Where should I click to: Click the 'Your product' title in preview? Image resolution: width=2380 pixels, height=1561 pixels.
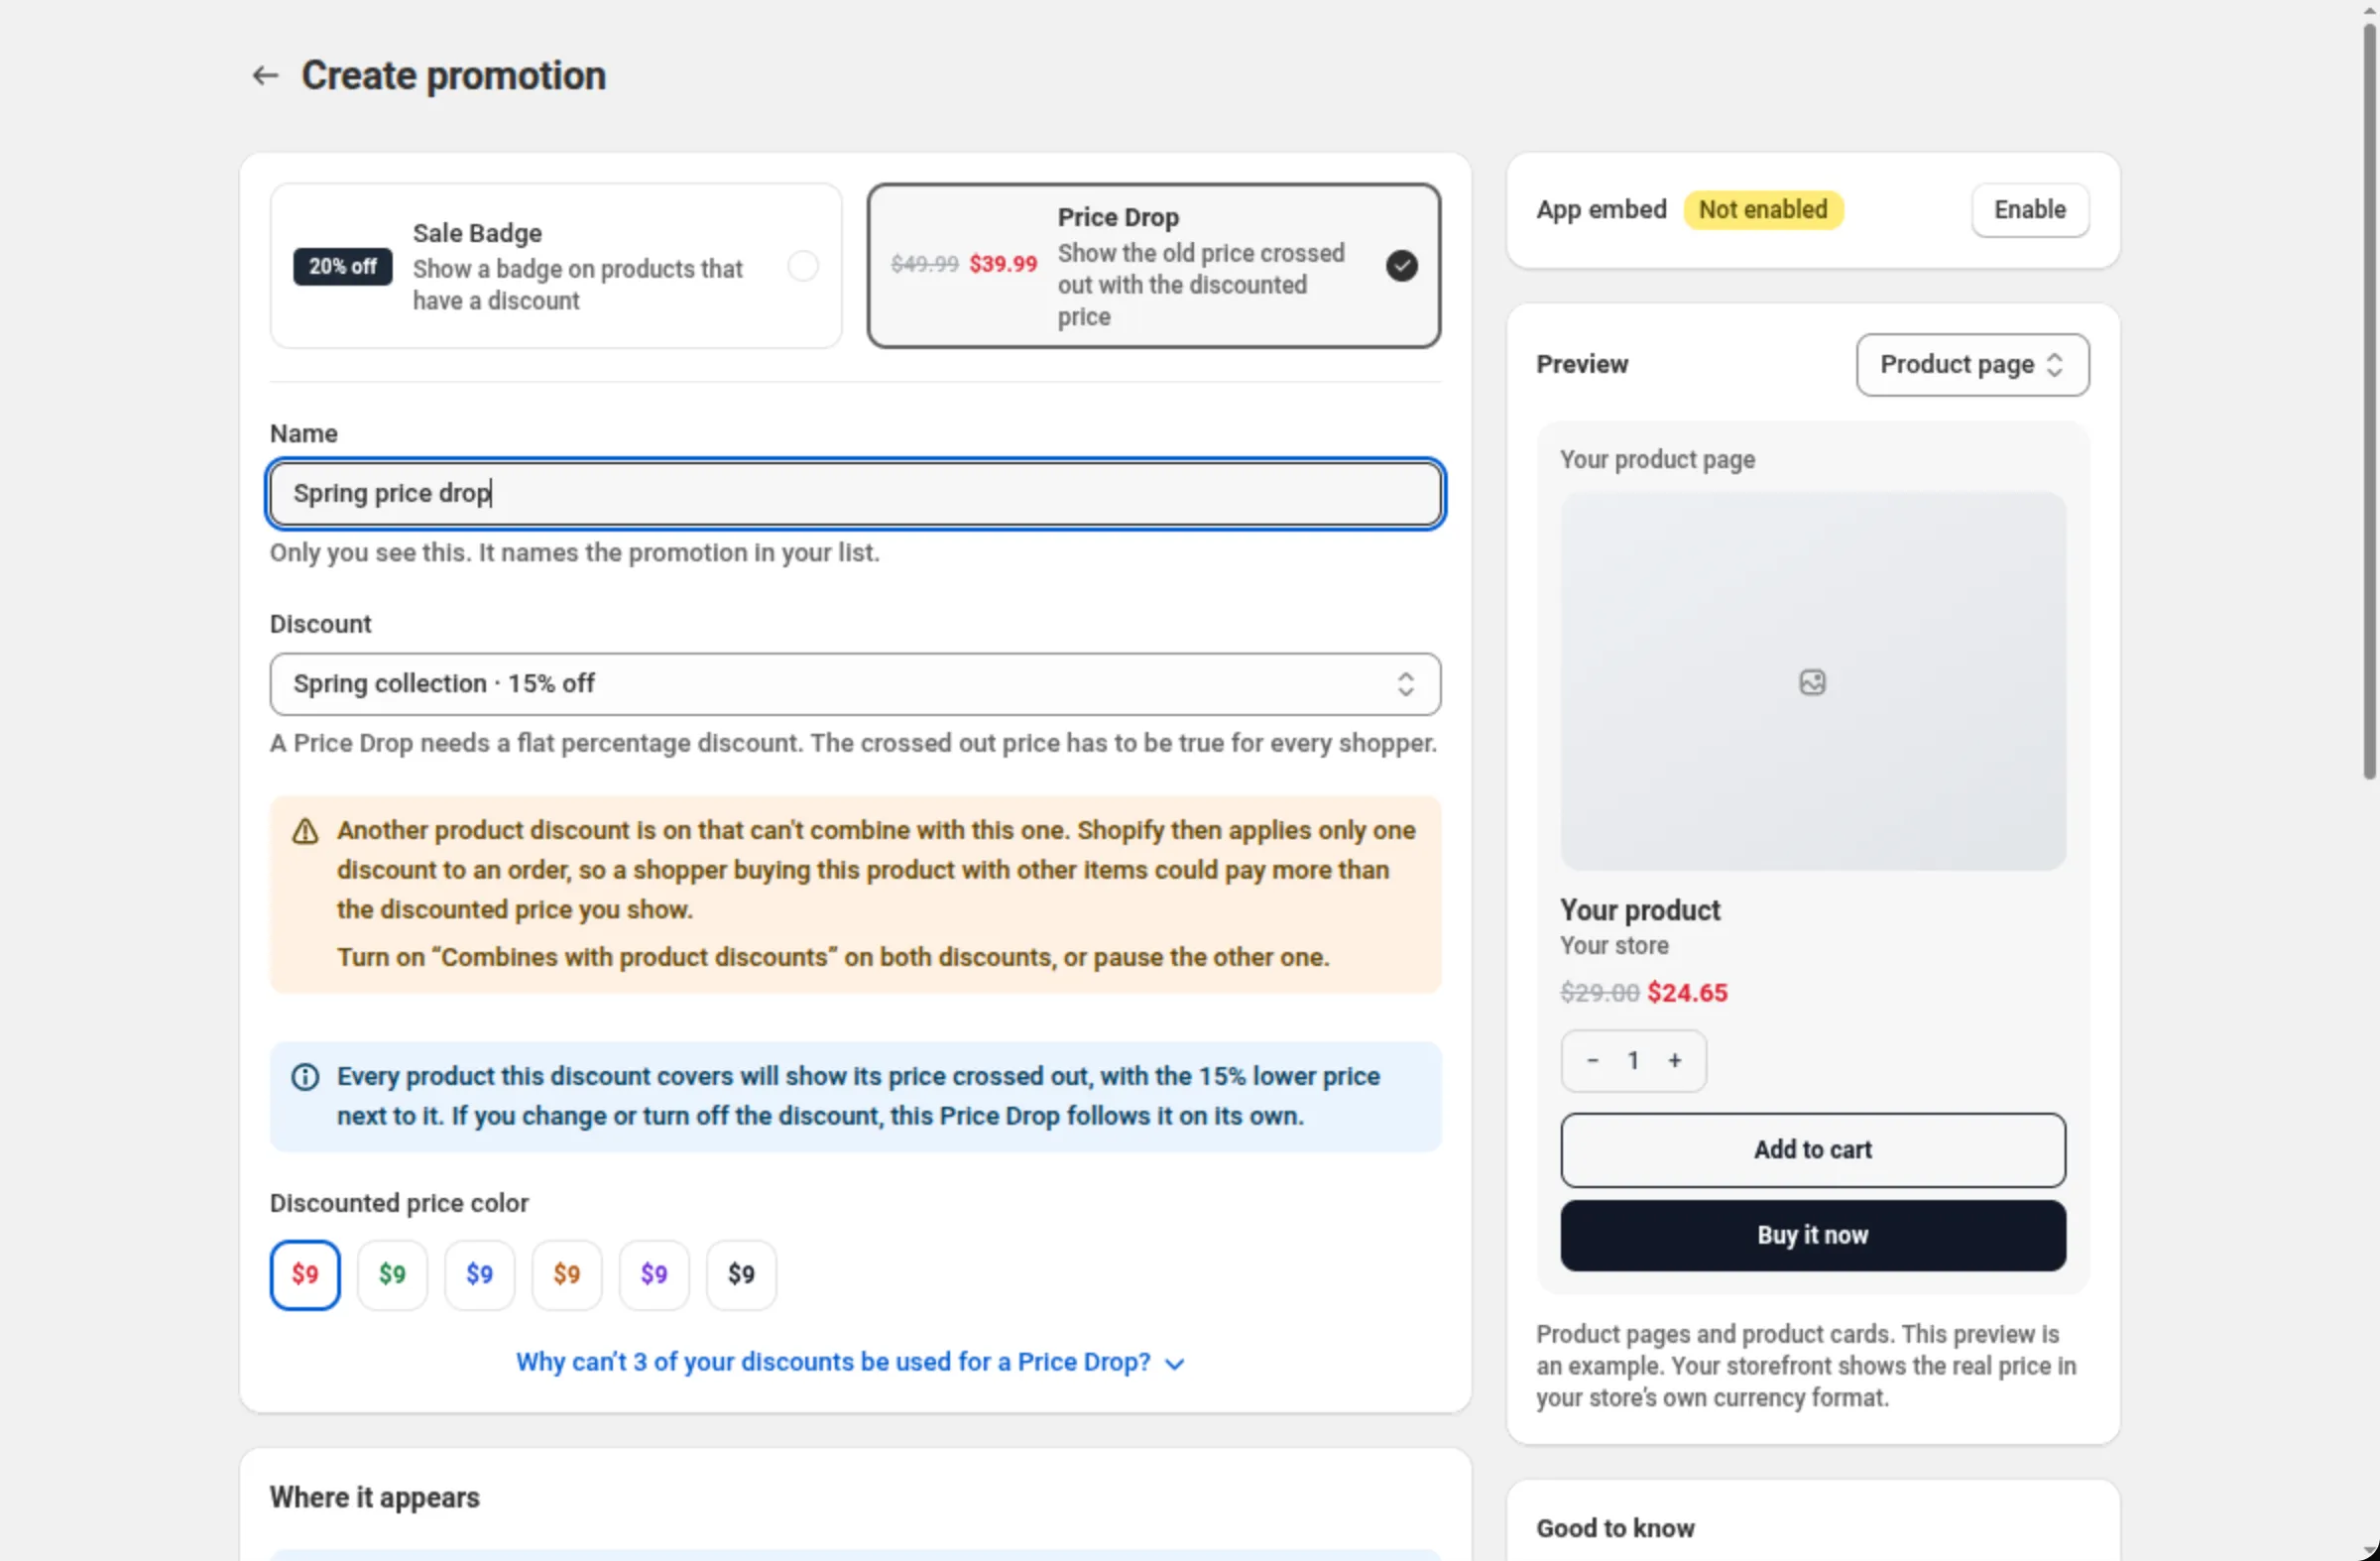(x=1640, y=910)
